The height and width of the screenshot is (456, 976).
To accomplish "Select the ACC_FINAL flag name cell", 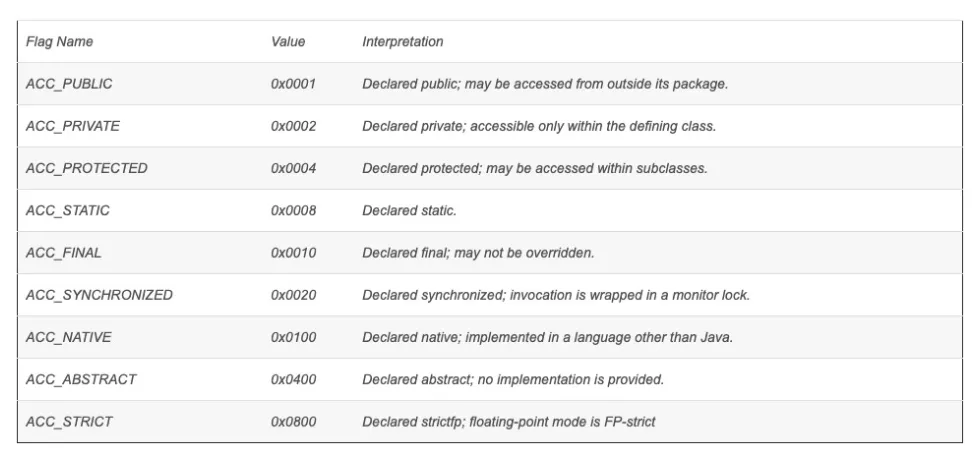I will pos(63,253).
